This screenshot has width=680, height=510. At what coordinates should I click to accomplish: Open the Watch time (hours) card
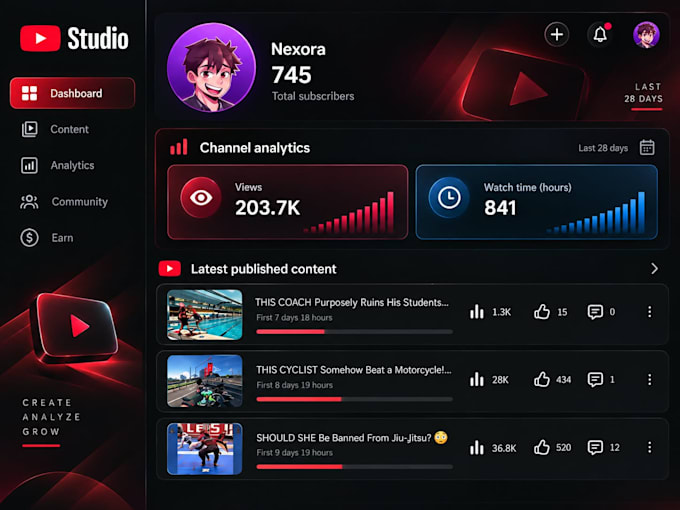point(536,202)
